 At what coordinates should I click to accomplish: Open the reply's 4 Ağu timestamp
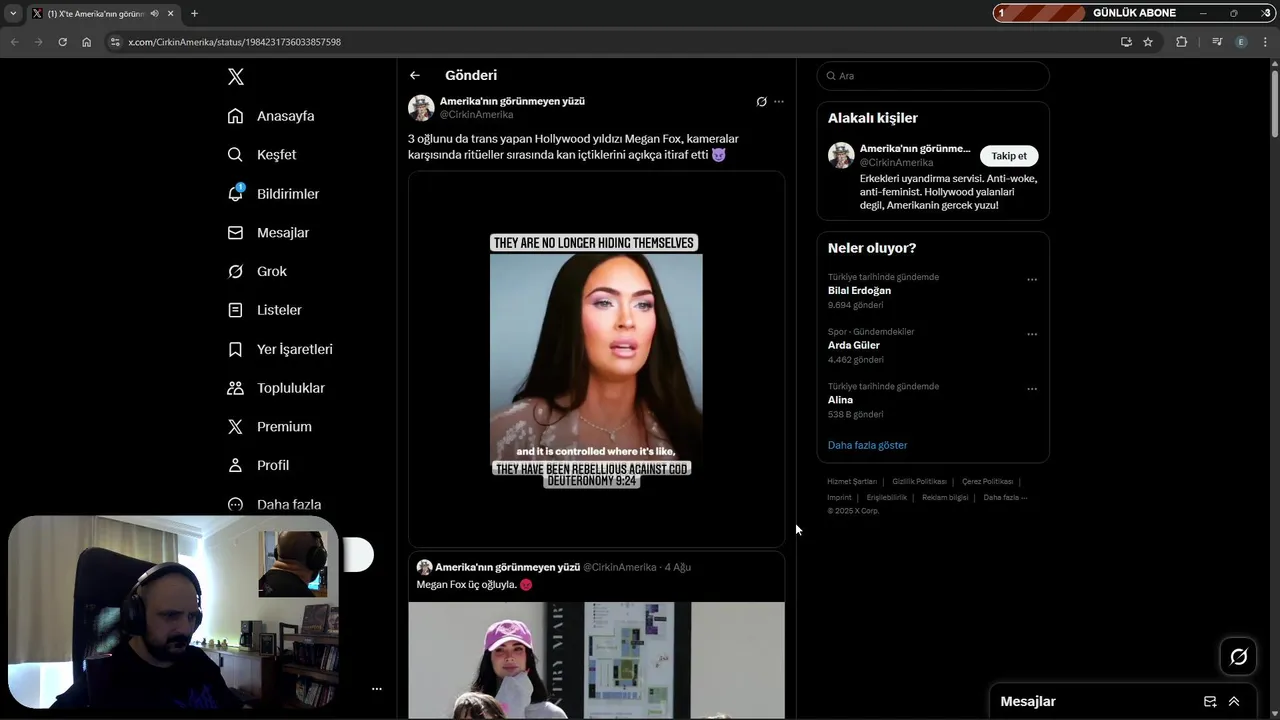tap(678, 567)
